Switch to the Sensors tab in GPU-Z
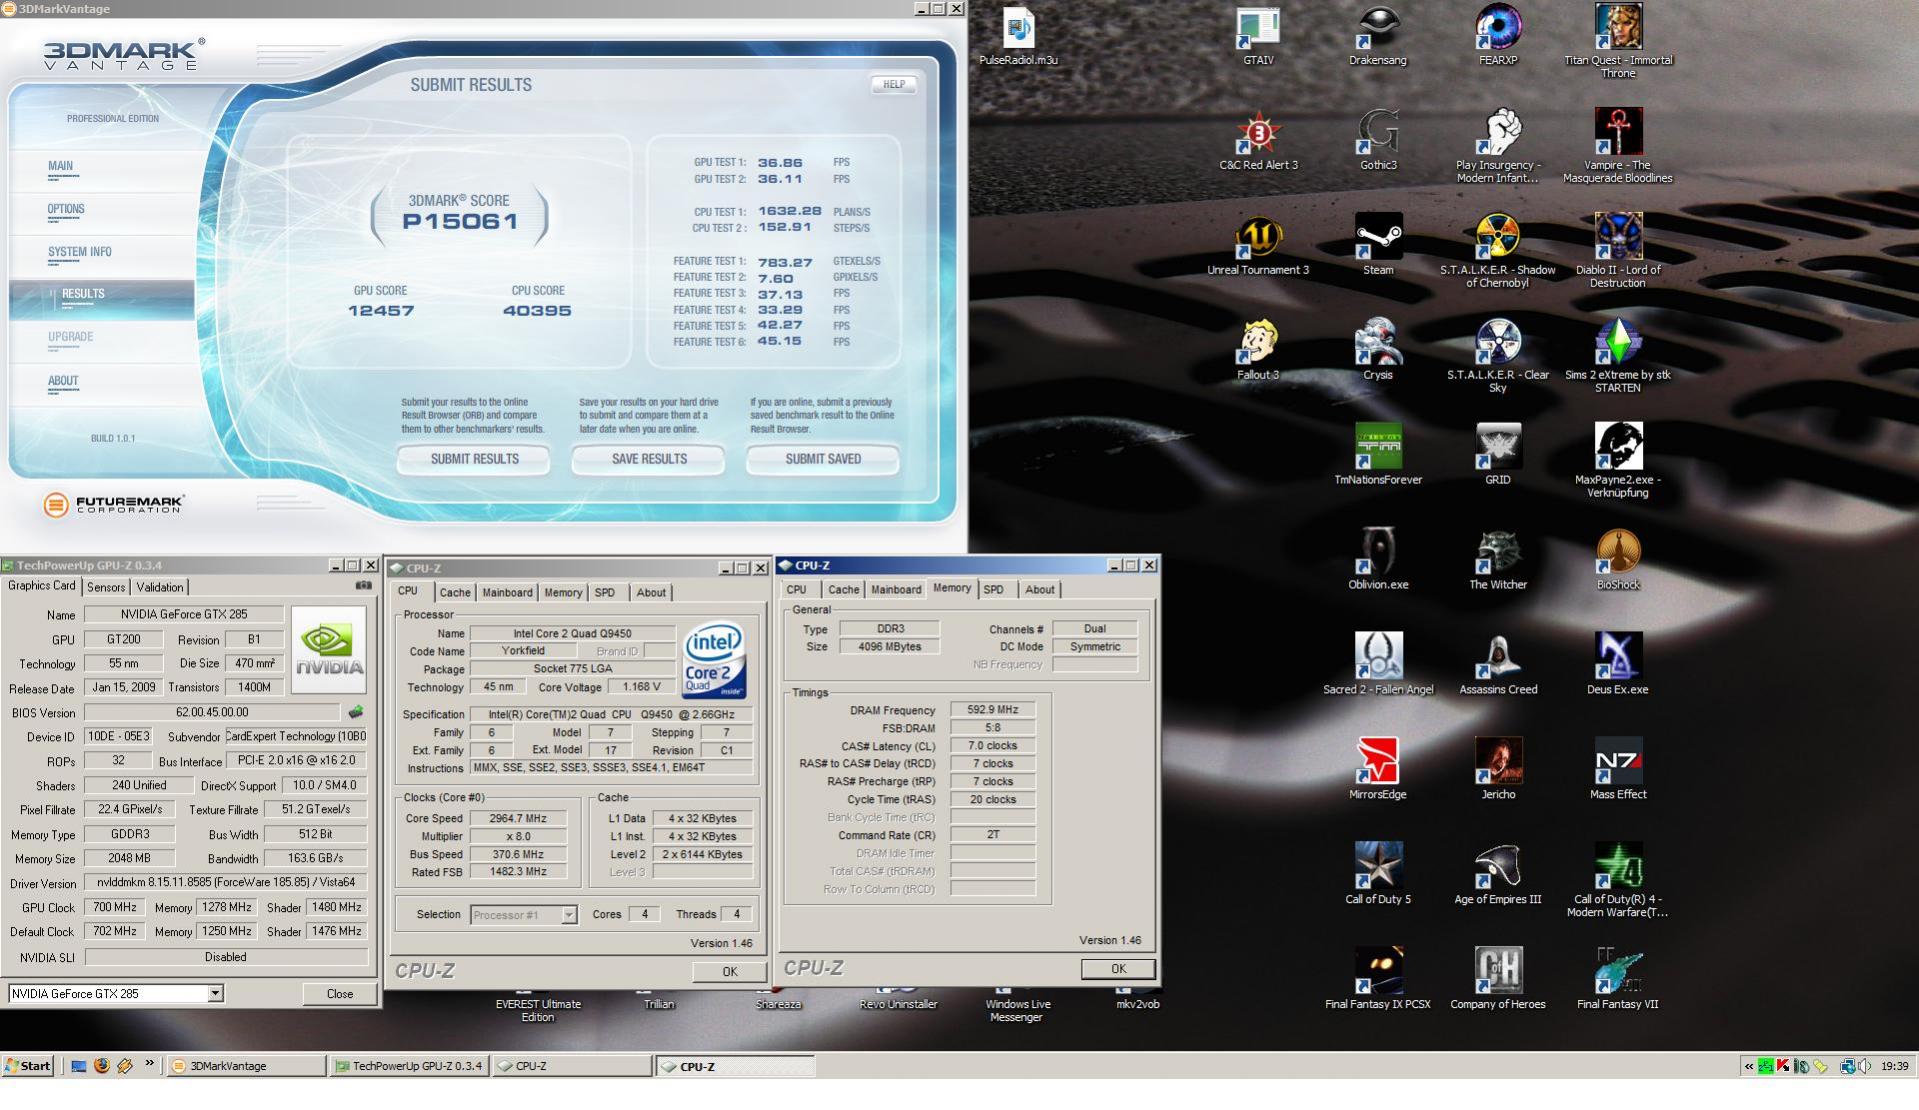Image resolution: width=1919 pixels, height=1110 pixels. pyautogui.click(x=106, y=587)
